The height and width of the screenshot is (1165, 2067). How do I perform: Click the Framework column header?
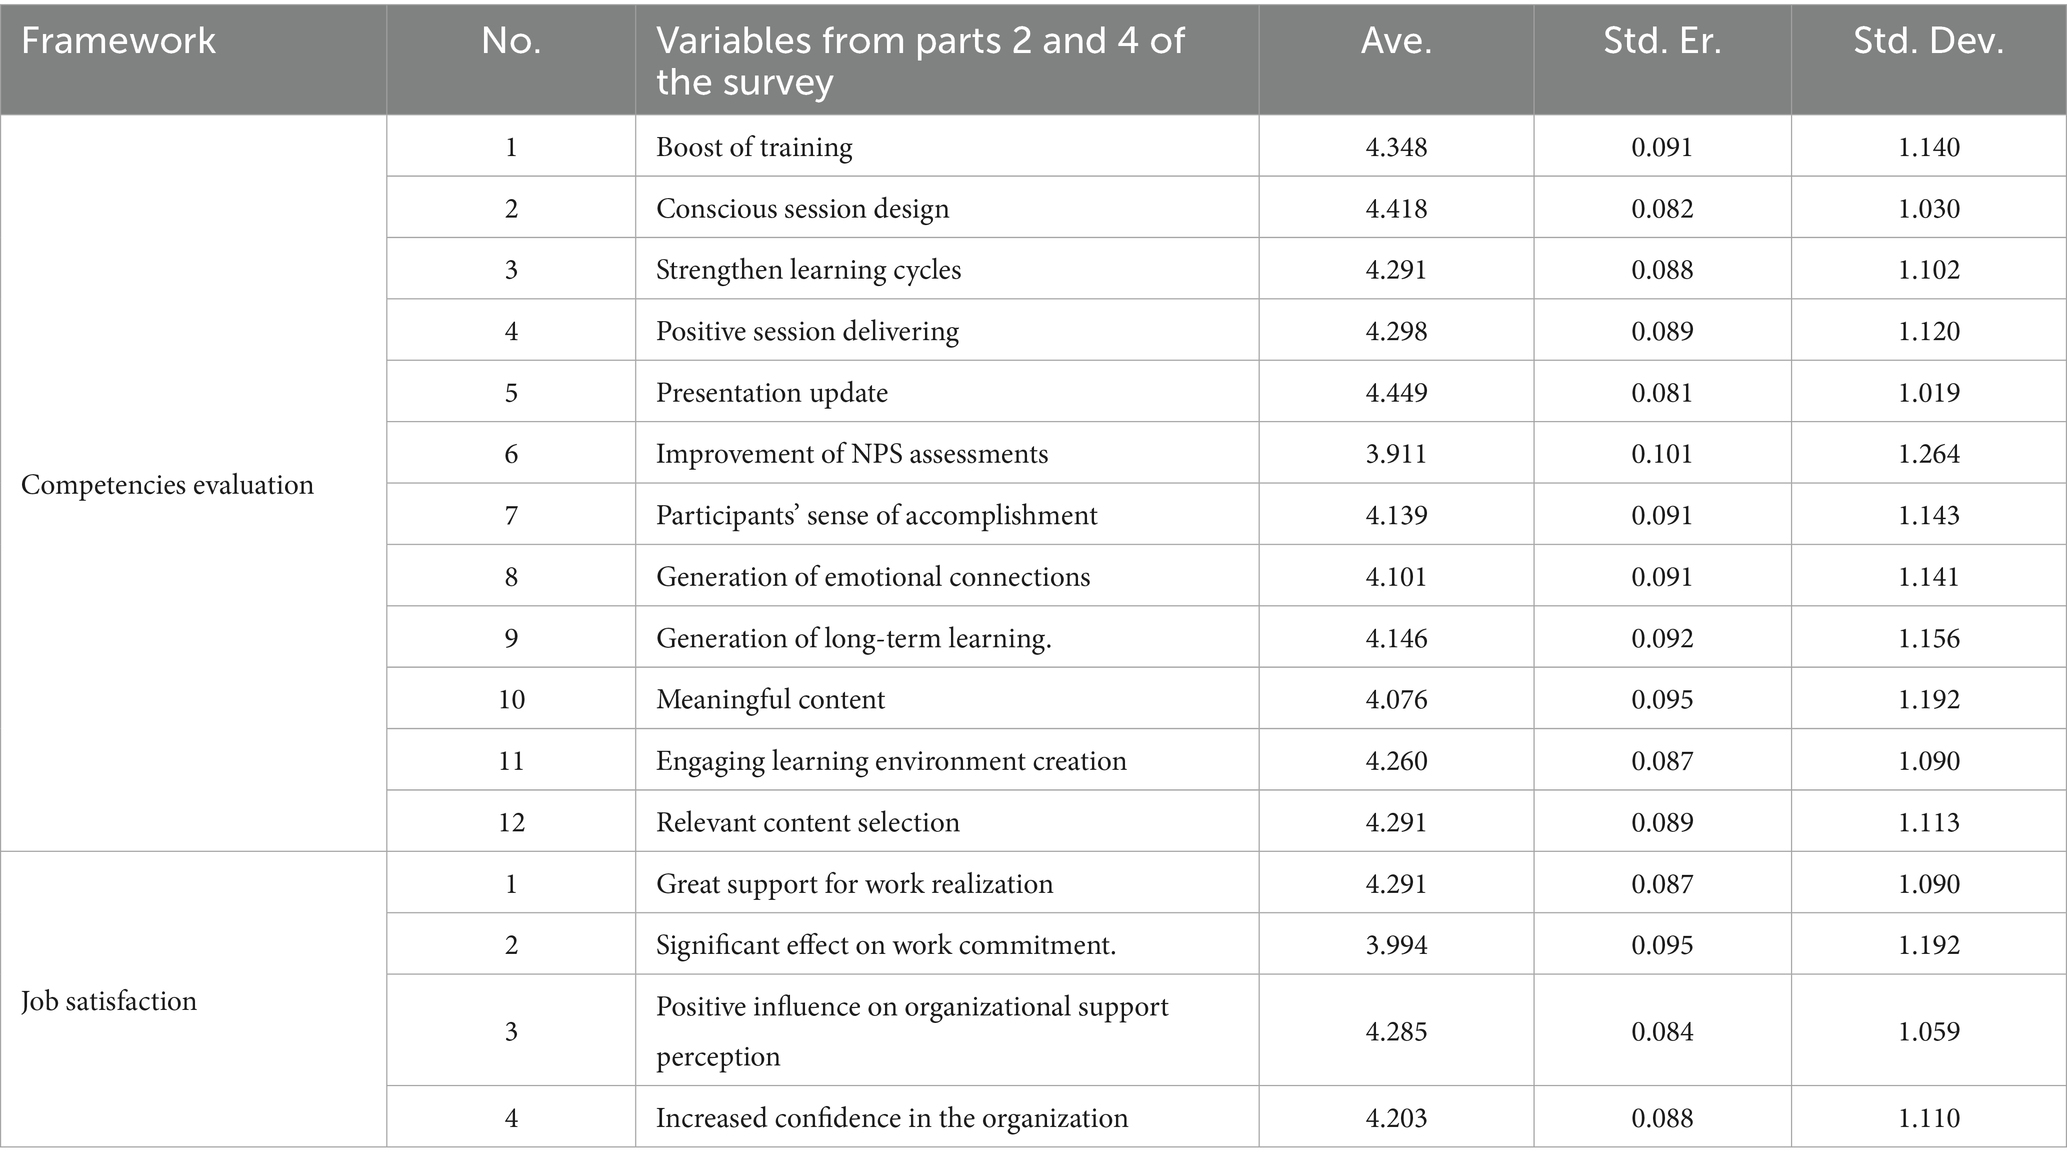(118, 41)
